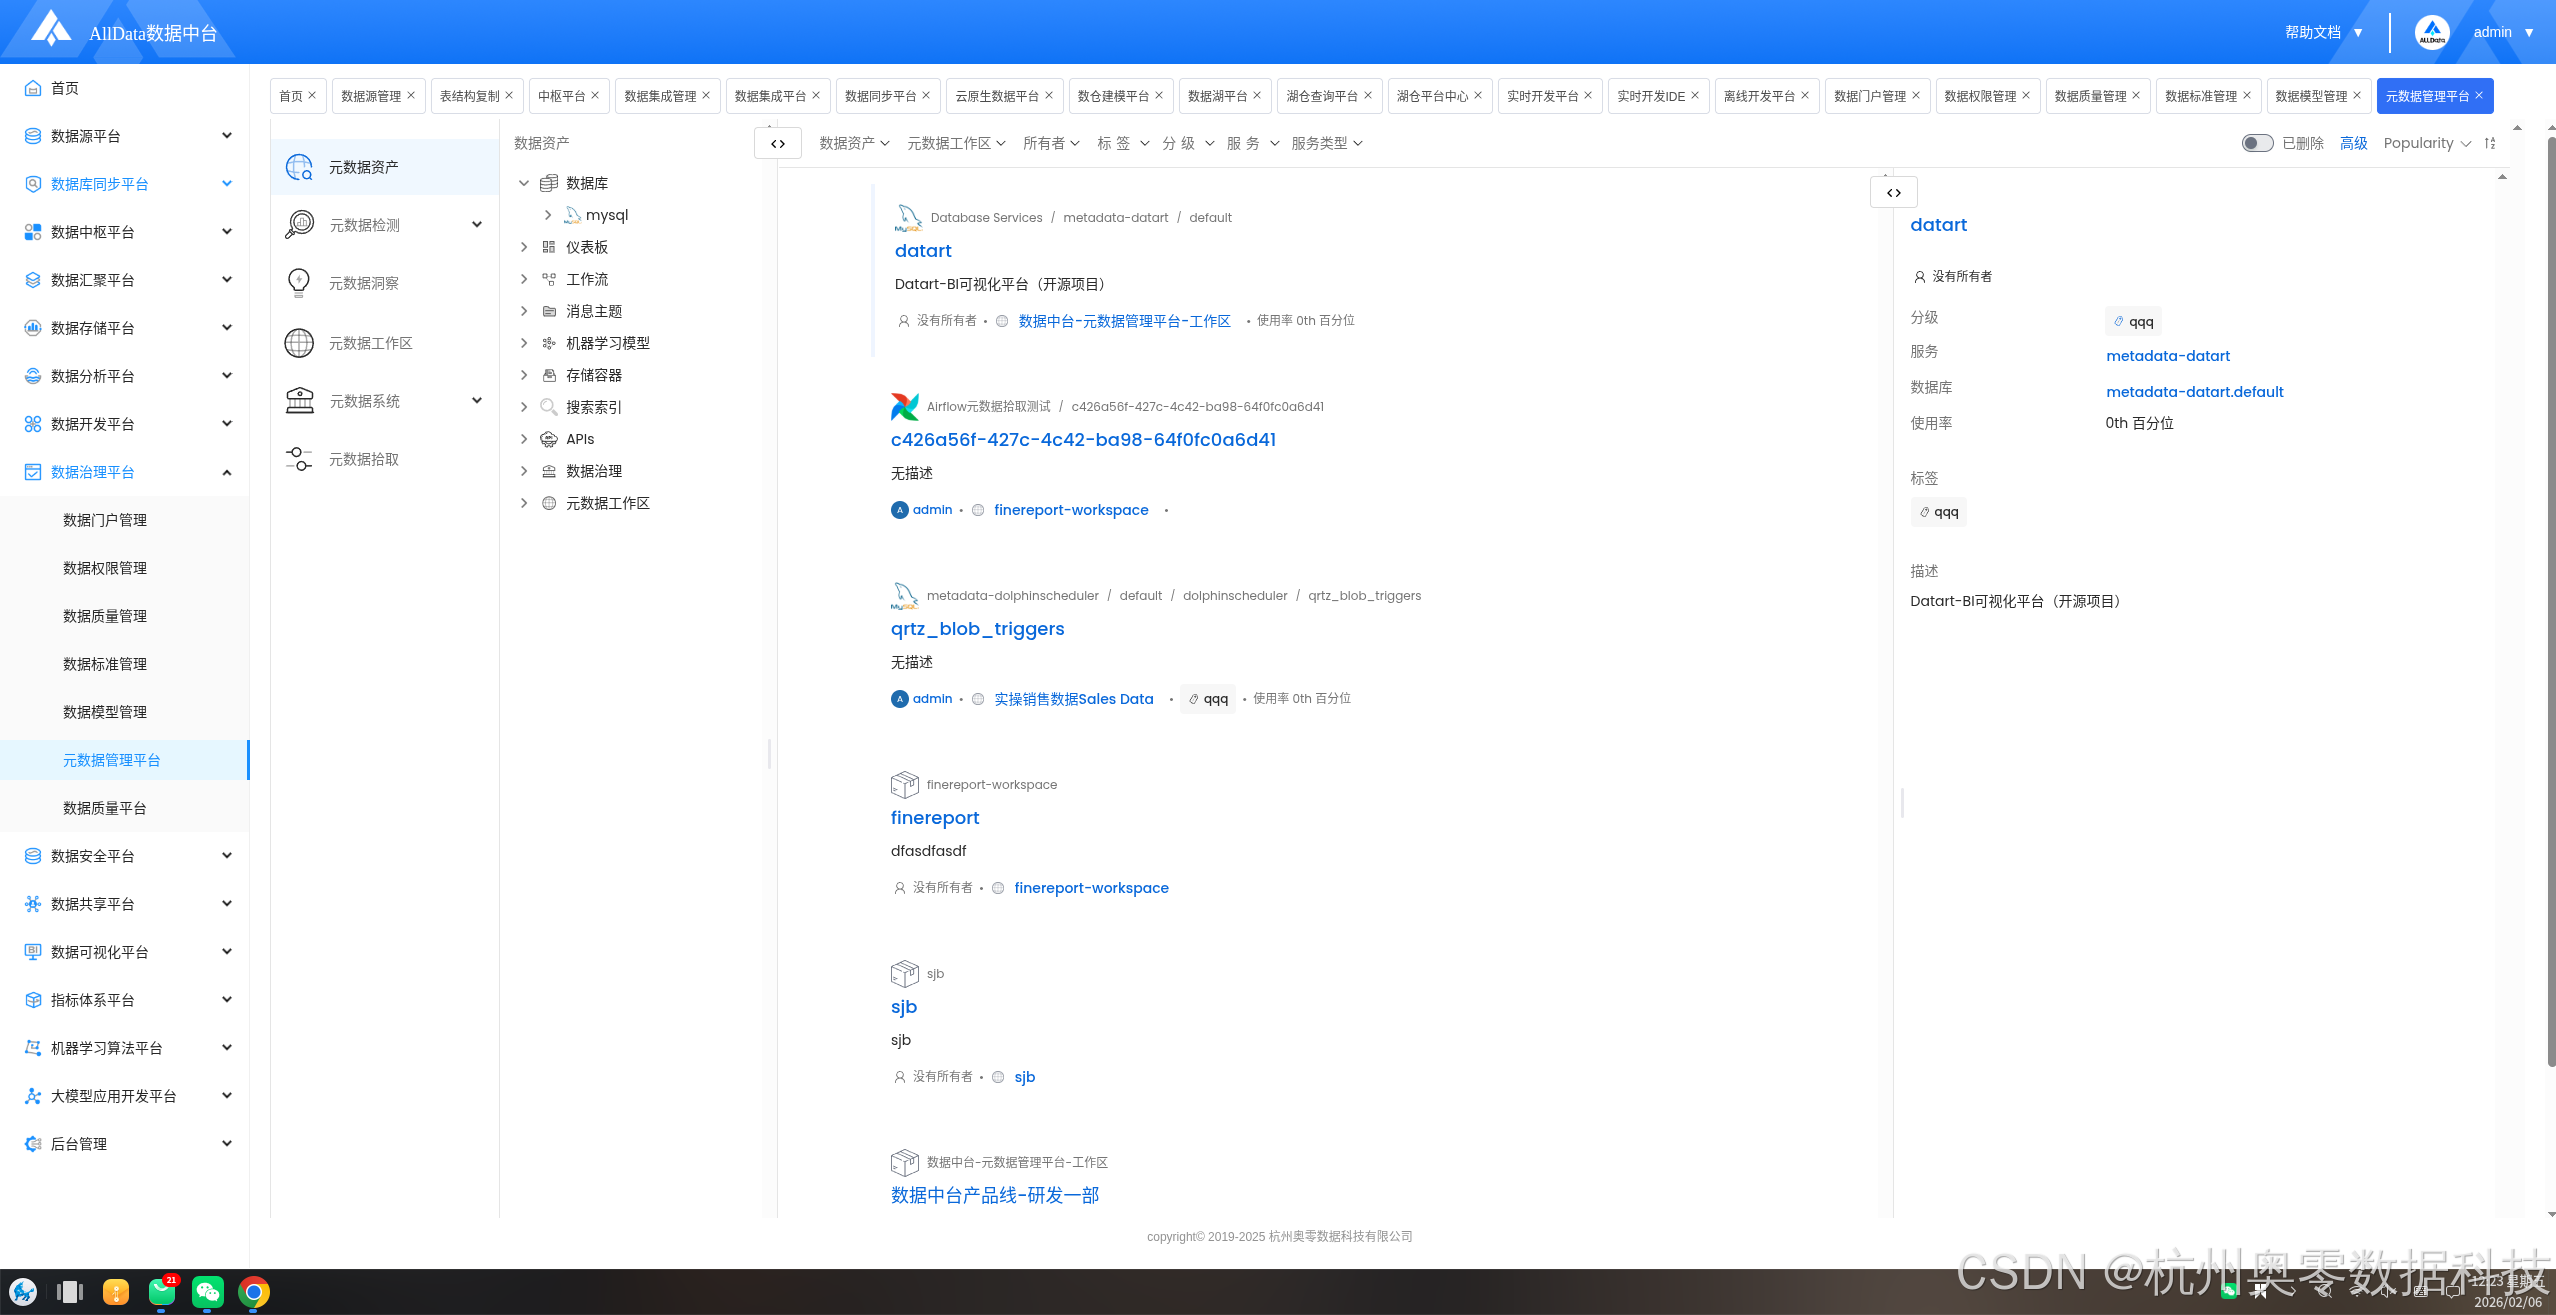Viewport: 2556px width, 1315px height.
Task: Open the metadata-datart.default database link
Action: 2194,392
